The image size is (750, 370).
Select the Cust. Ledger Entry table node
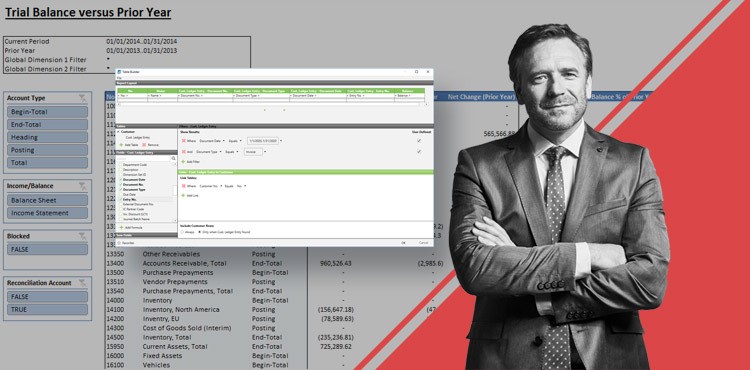coord(138,137)
